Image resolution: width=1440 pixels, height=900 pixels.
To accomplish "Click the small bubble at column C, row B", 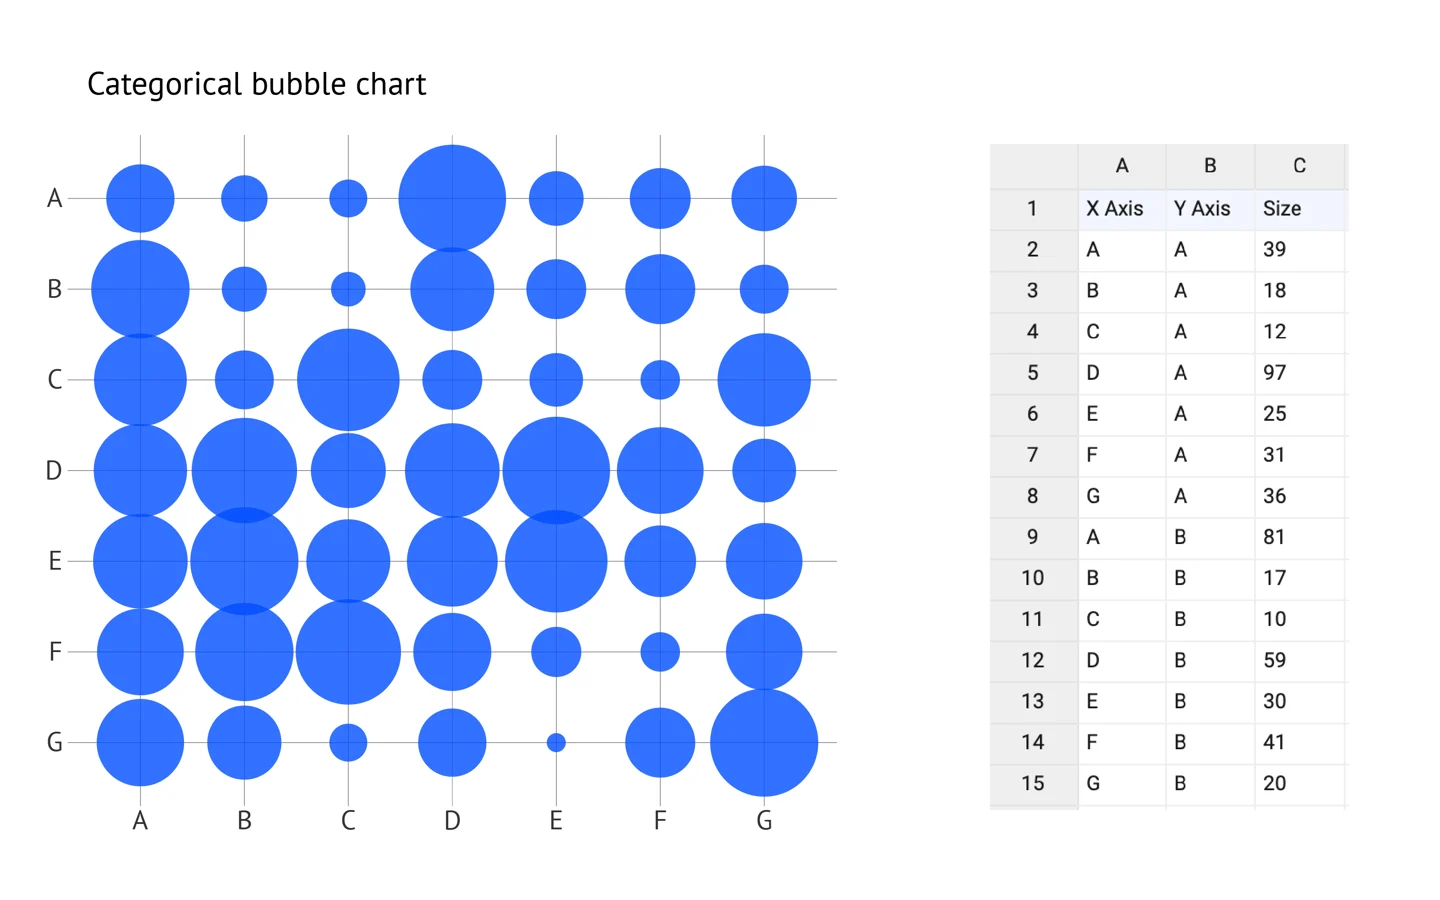I will 348,289.
